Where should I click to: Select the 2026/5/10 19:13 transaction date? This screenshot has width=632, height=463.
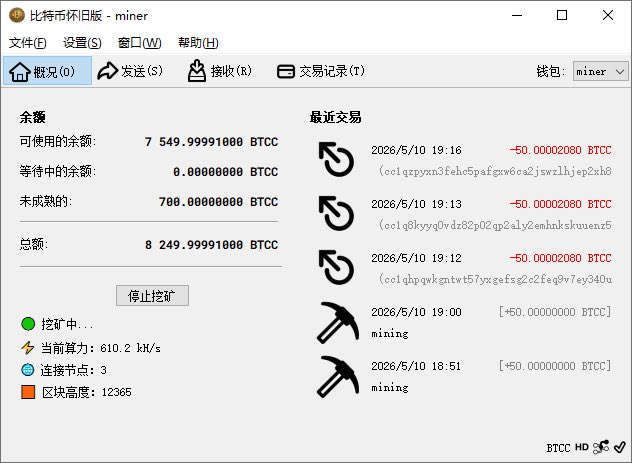point(416,204)
